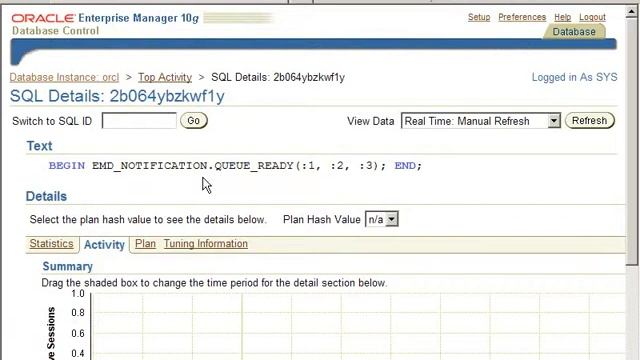Focus the Switch to SQL ID field
The width and height of the screenshot is (640, 360).
[139, 120]
